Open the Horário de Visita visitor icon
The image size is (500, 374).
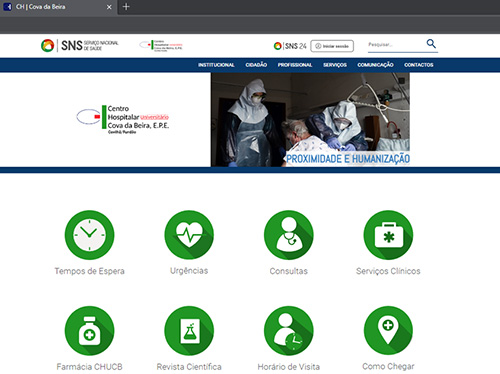[289, 331]
